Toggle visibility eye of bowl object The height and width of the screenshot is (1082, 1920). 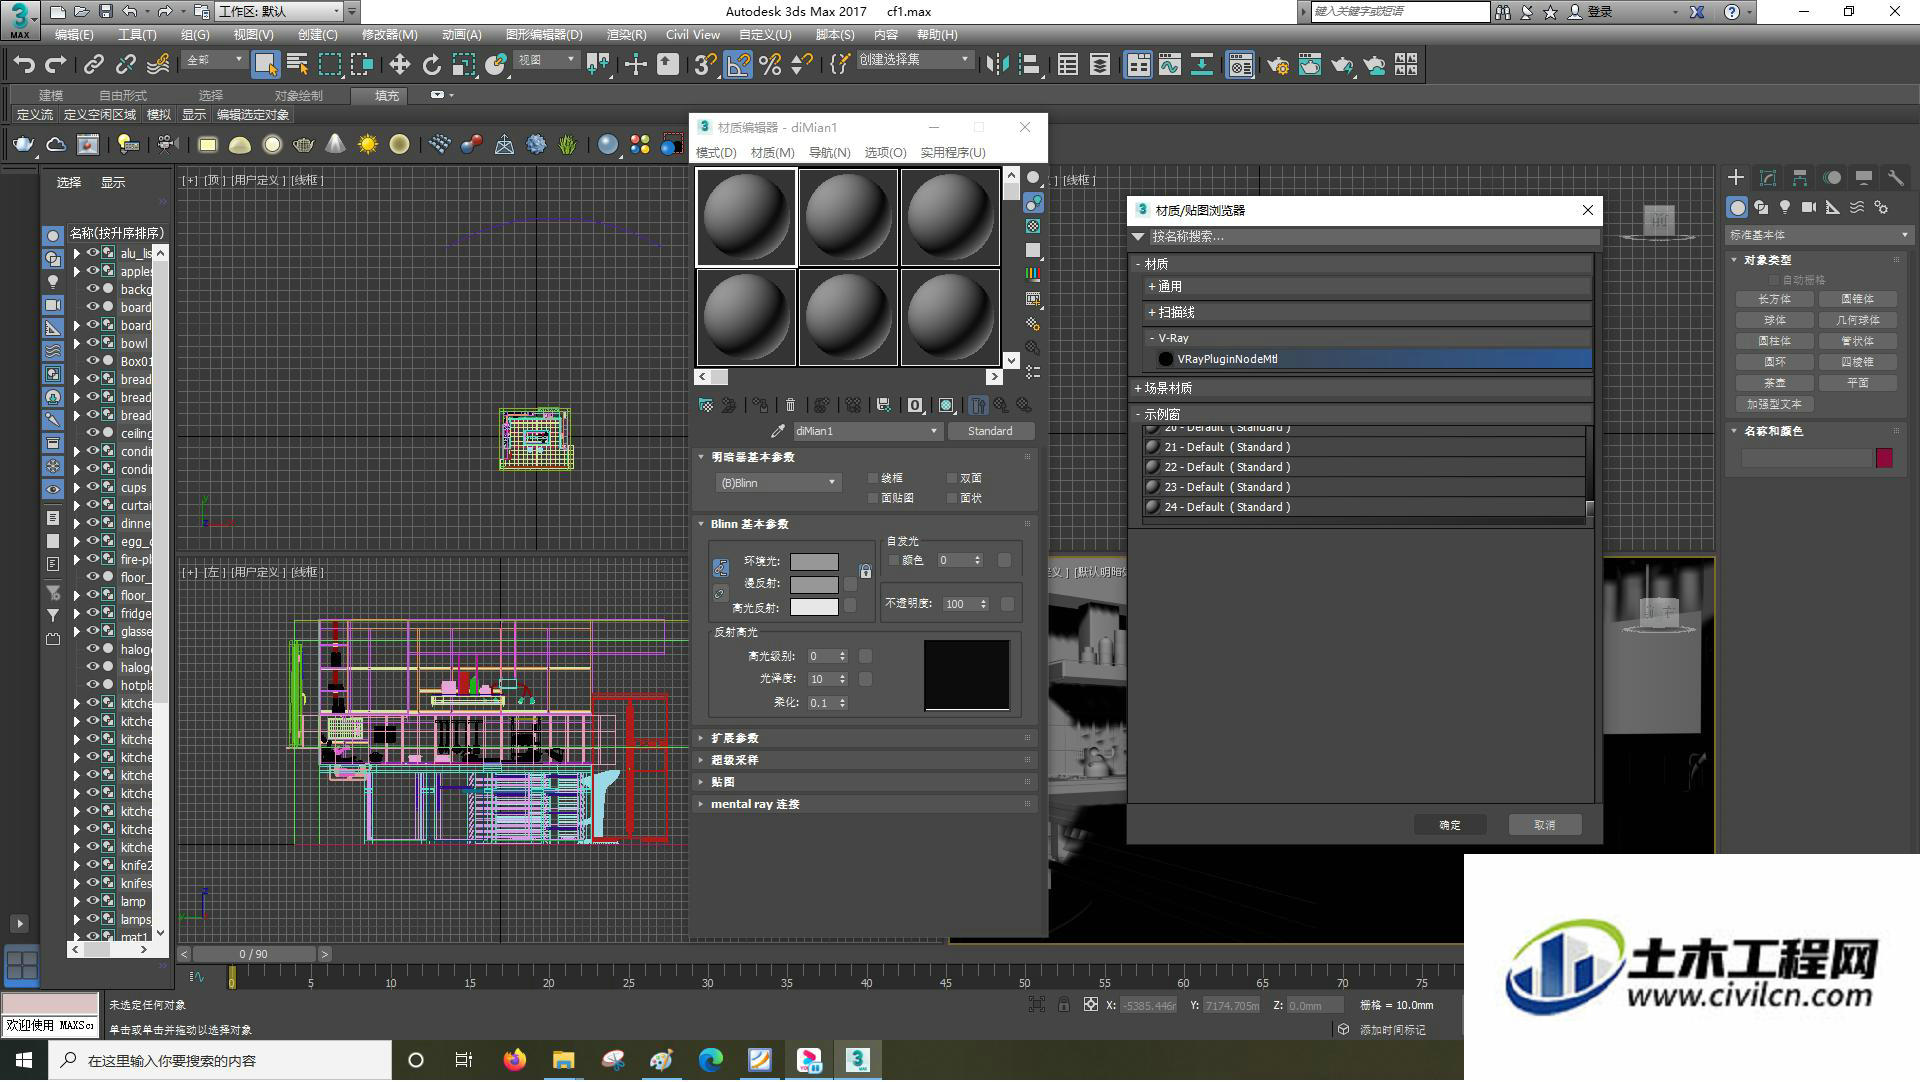93,343
